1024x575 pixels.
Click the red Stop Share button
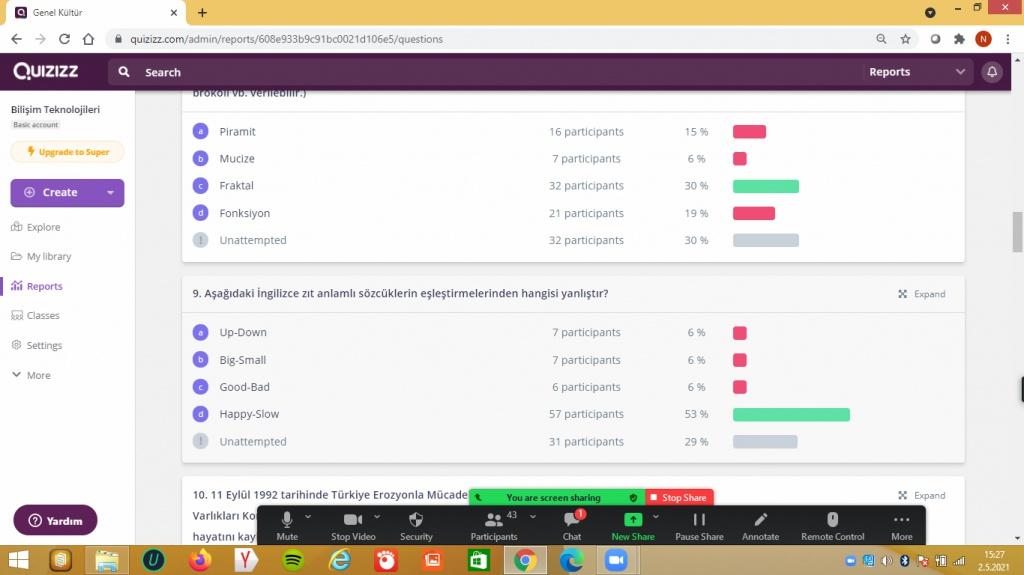pos(678,497)
